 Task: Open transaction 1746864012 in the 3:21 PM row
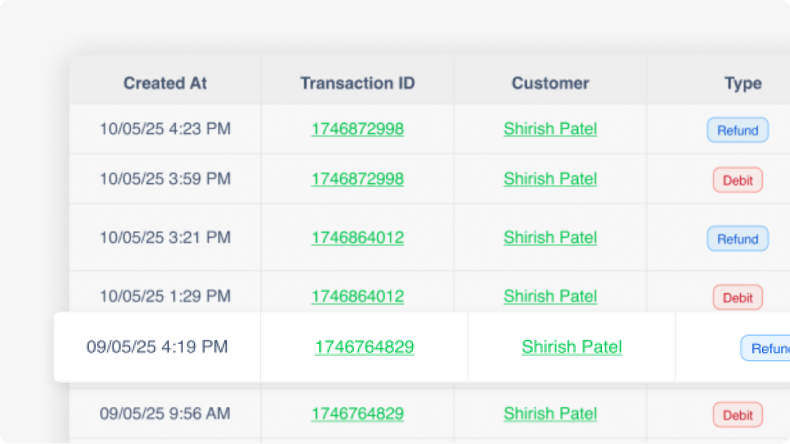click(x=357, y=238)
